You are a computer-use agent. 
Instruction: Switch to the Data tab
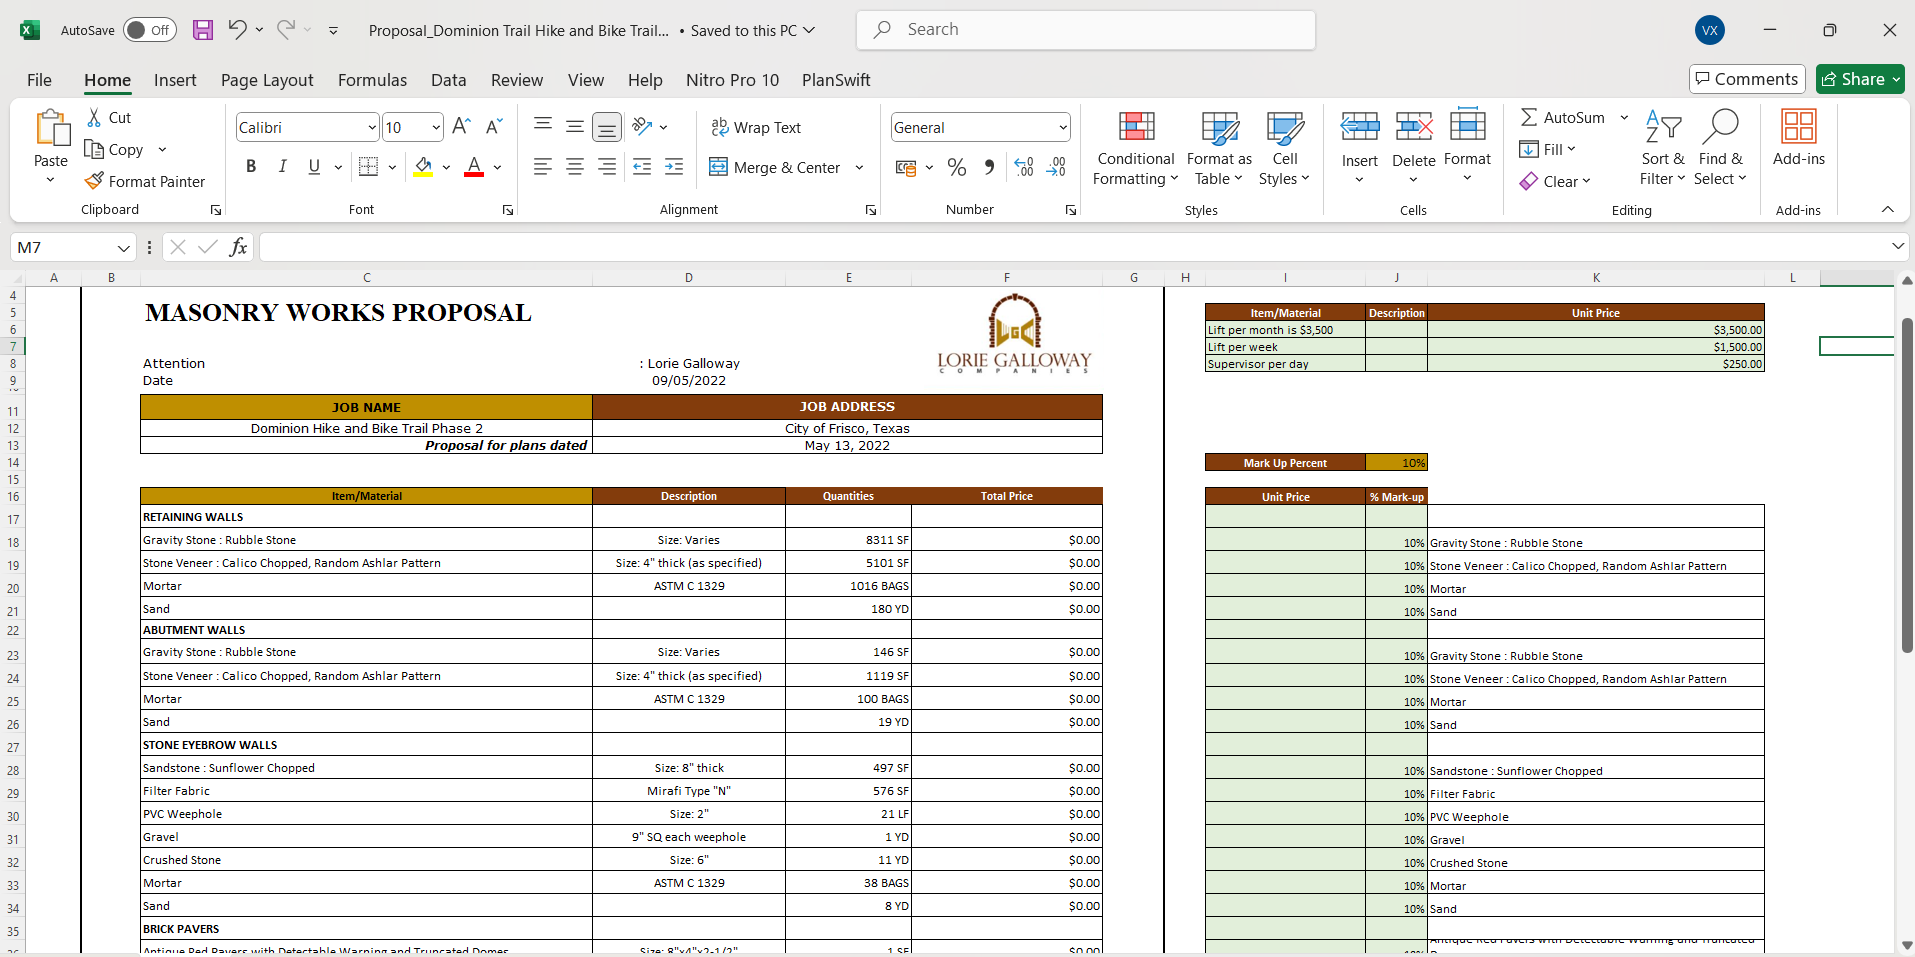448,80
